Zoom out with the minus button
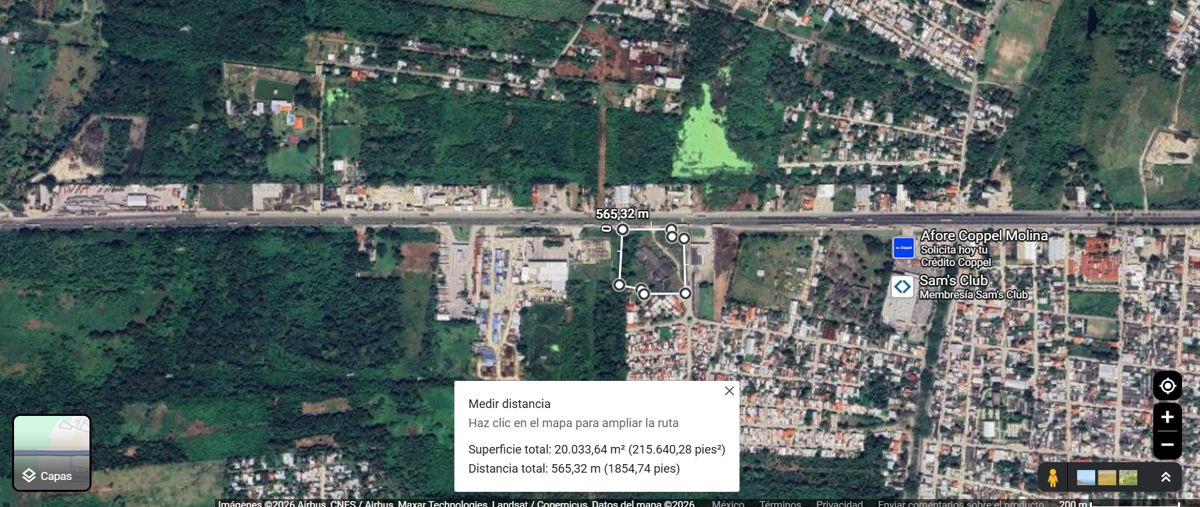Screen dimensions: 1200x507 coord(1167,445)
